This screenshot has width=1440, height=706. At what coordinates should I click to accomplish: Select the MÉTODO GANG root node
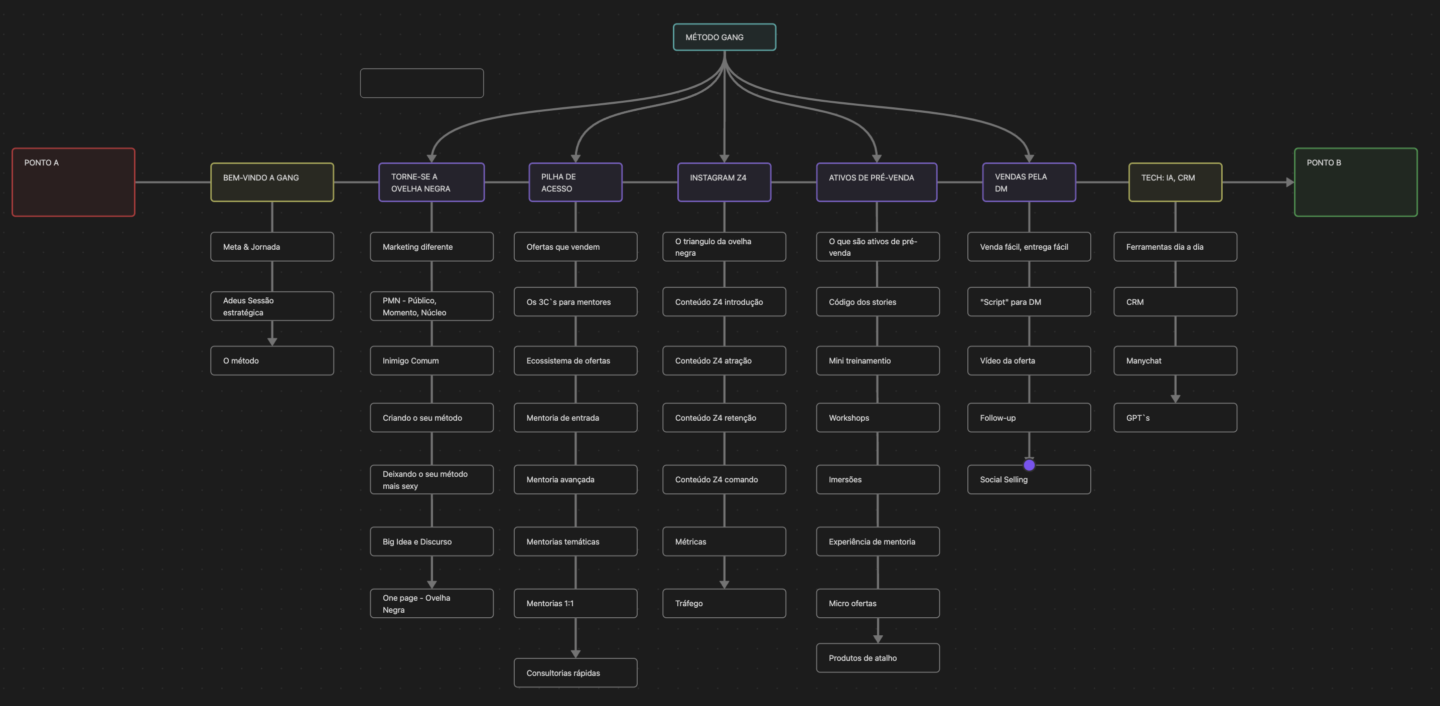[x=724, y=37]
